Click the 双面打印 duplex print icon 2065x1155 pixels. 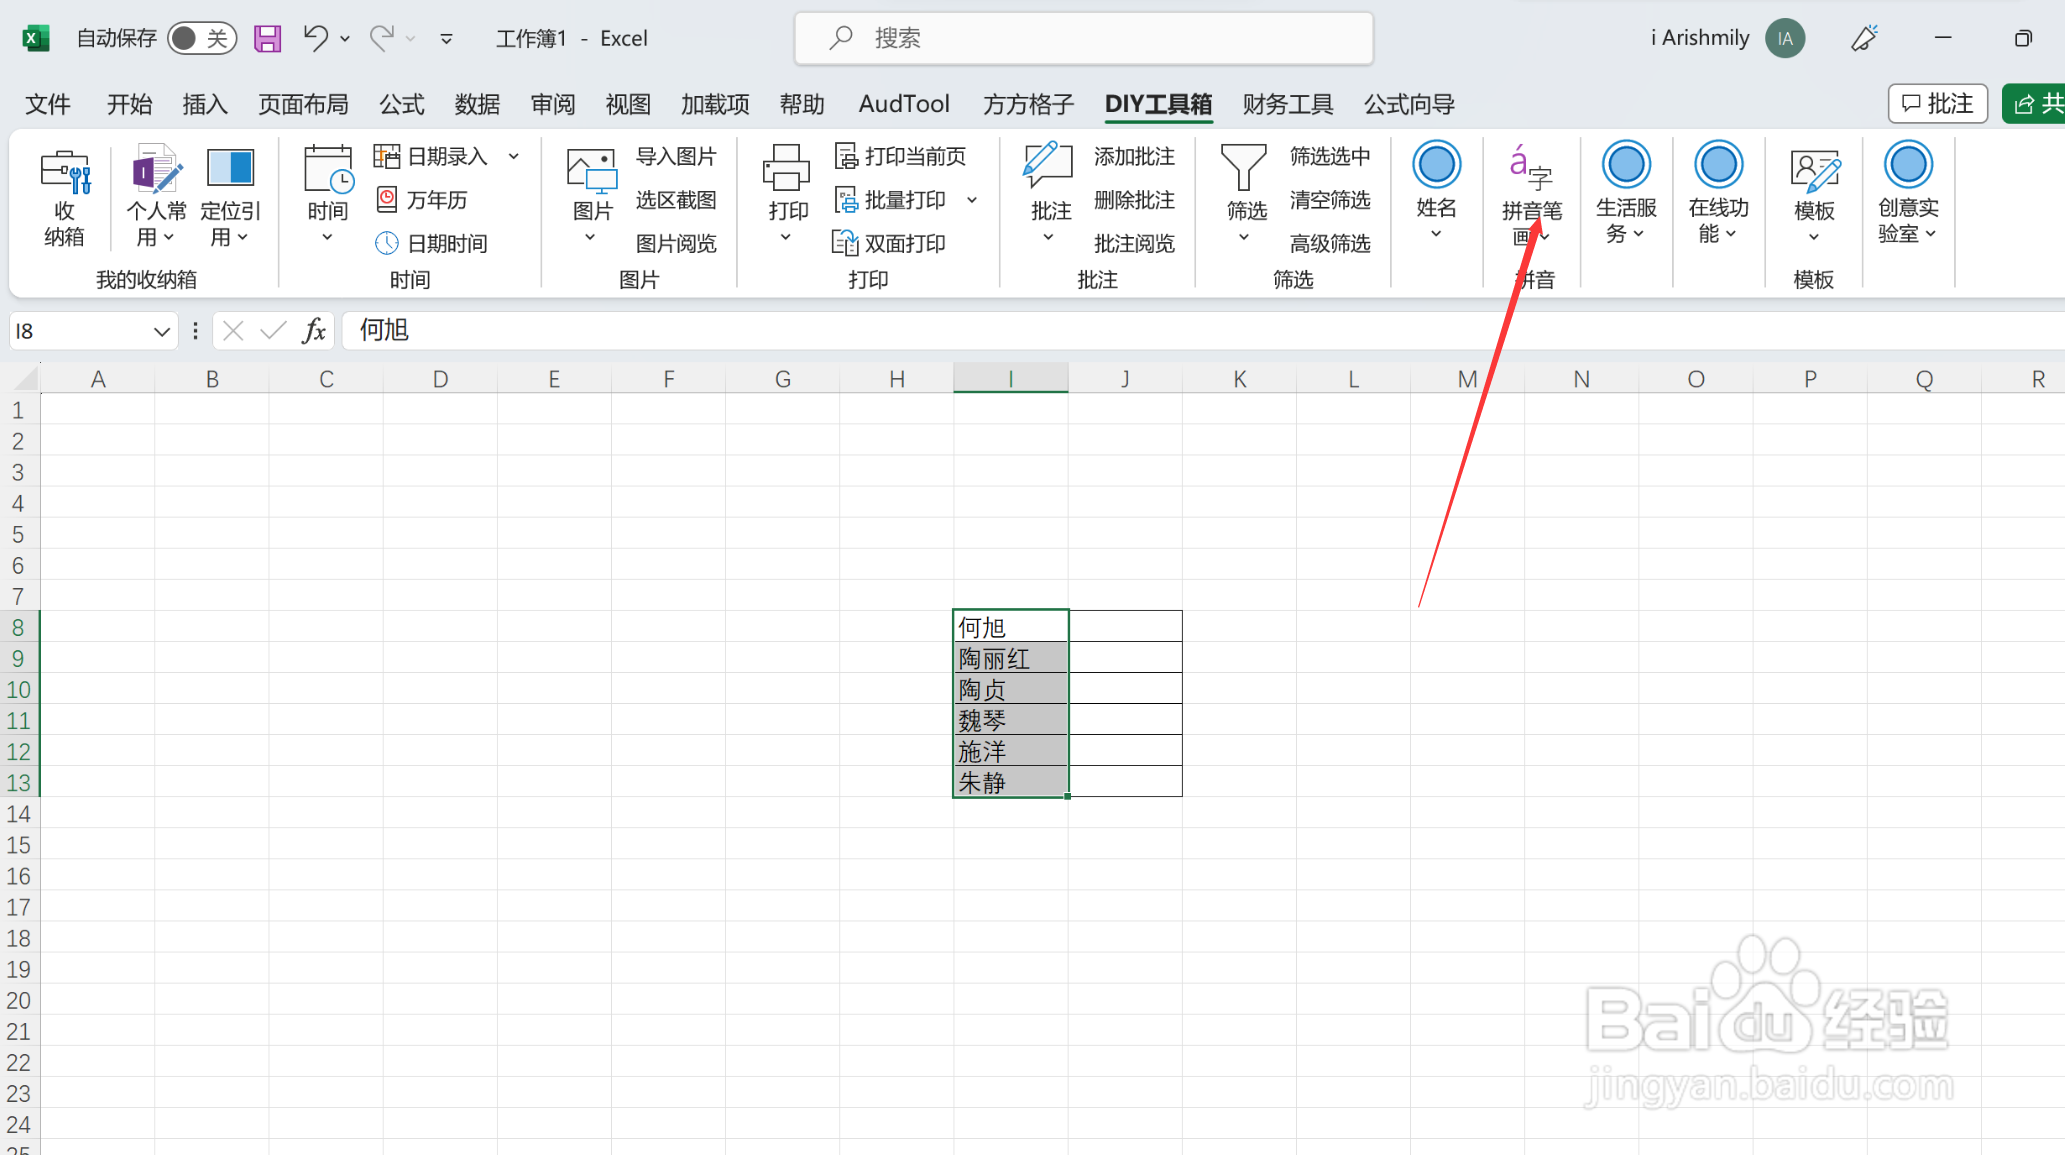pos(846,243)
